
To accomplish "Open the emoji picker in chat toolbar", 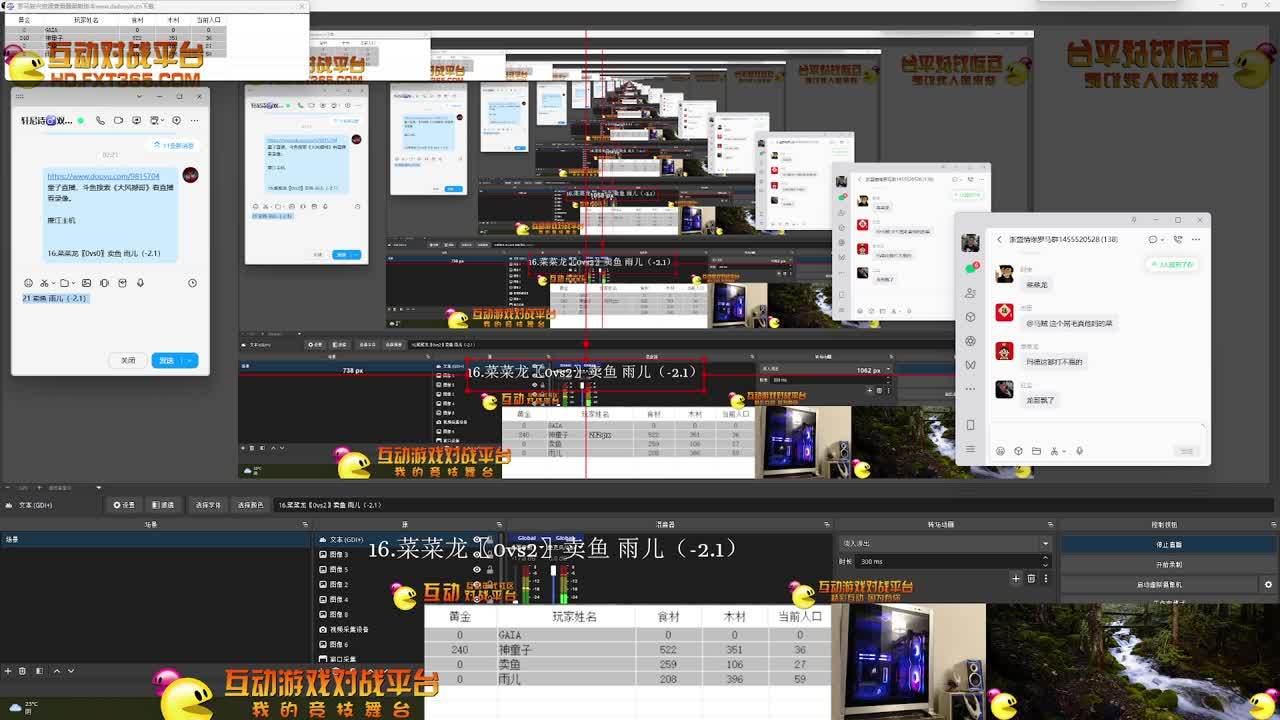I will click(28, 283).
